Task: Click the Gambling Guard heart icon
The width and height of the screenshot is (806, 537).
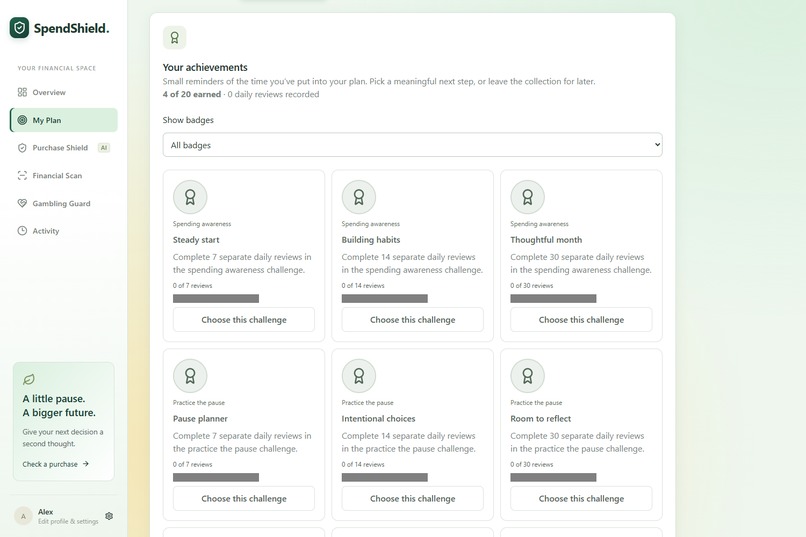Action: 22,203
